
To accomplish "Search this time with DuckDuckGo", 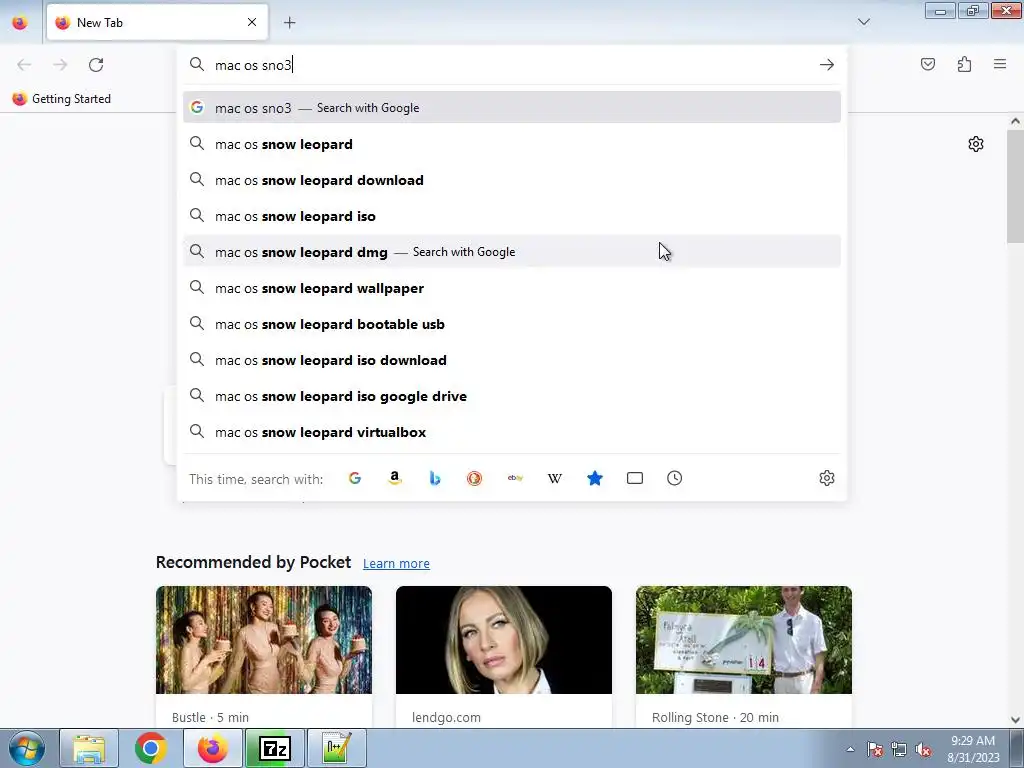I will 475,478.
